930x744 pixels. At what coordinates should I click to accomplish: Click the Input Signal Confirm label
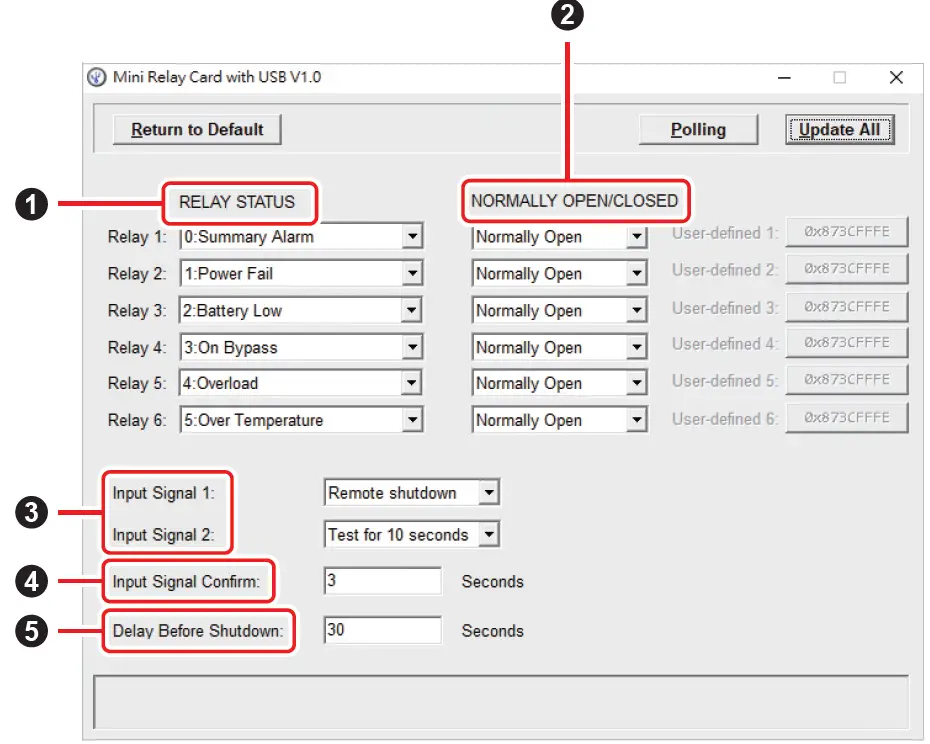(x=186, y=581)
